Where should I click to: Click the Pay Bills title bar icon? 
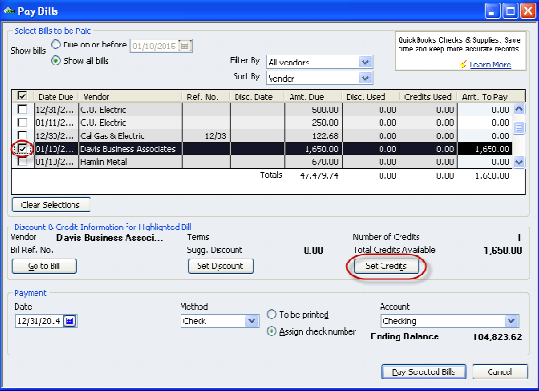coord(9,11)
